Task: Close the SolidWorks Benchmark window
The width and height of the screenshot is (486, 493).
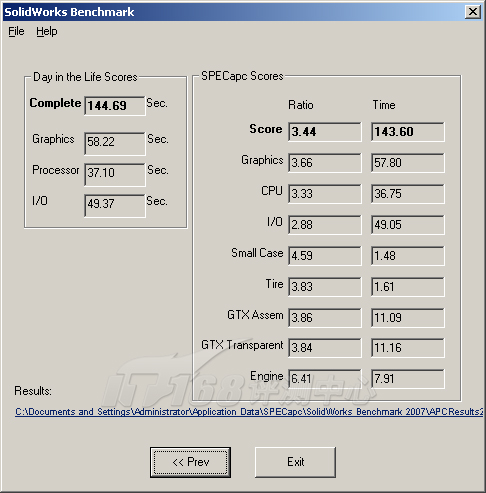Action: [x=473, y=12]
